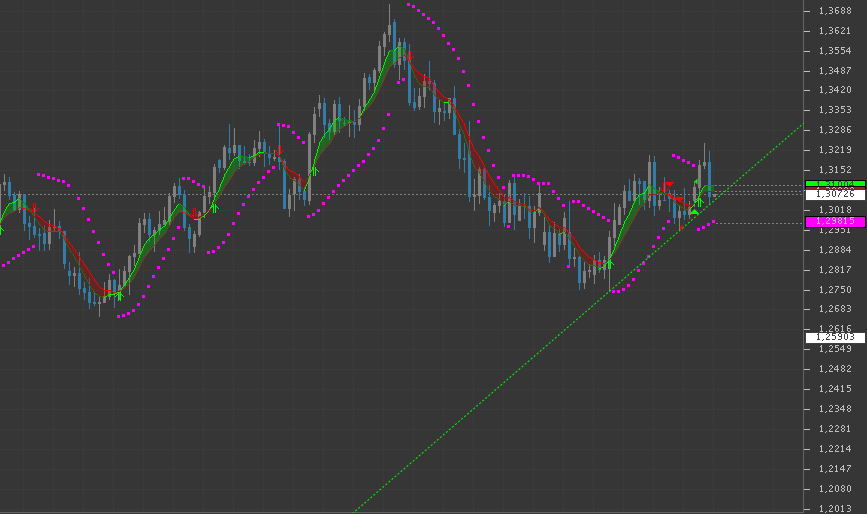Click the 1,2549 price axis label
The height and width of the screenshot is (514, 867).
835,349
